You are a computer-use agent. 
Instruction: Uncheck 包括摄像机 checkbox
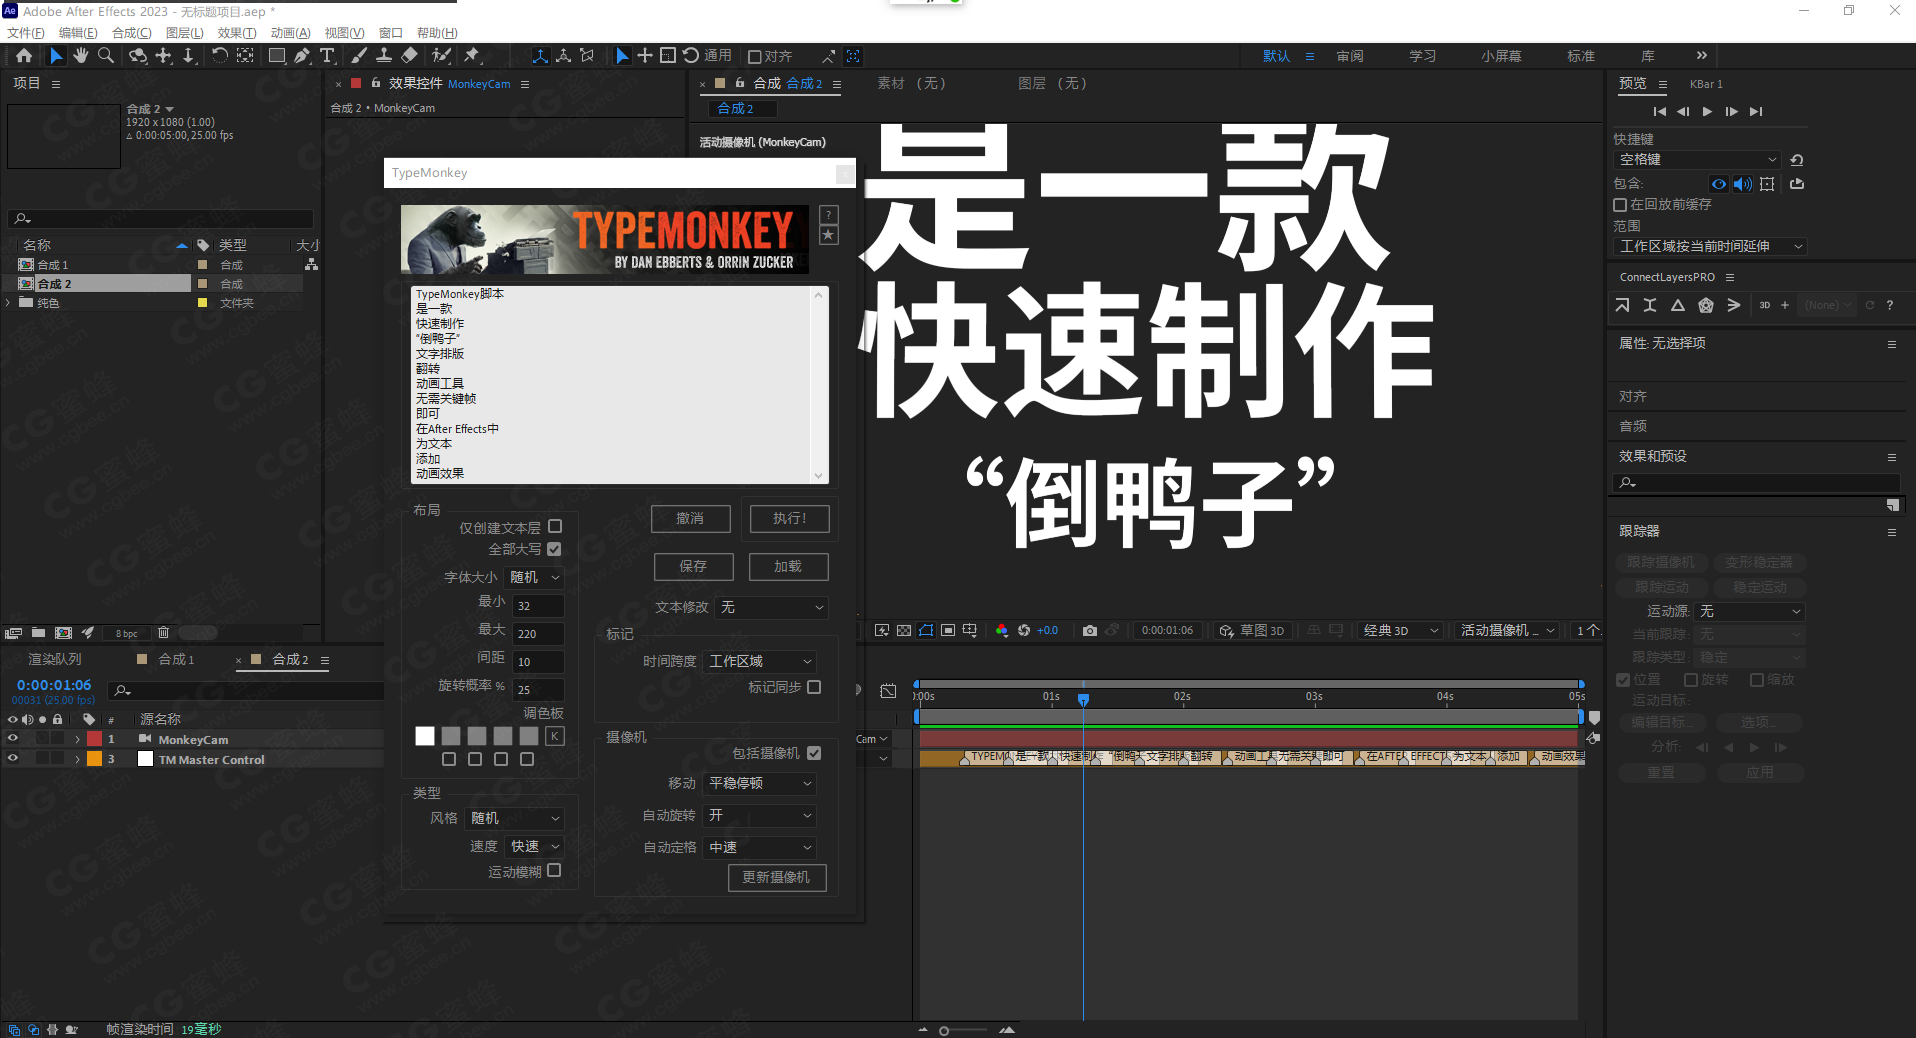(814, 753)
